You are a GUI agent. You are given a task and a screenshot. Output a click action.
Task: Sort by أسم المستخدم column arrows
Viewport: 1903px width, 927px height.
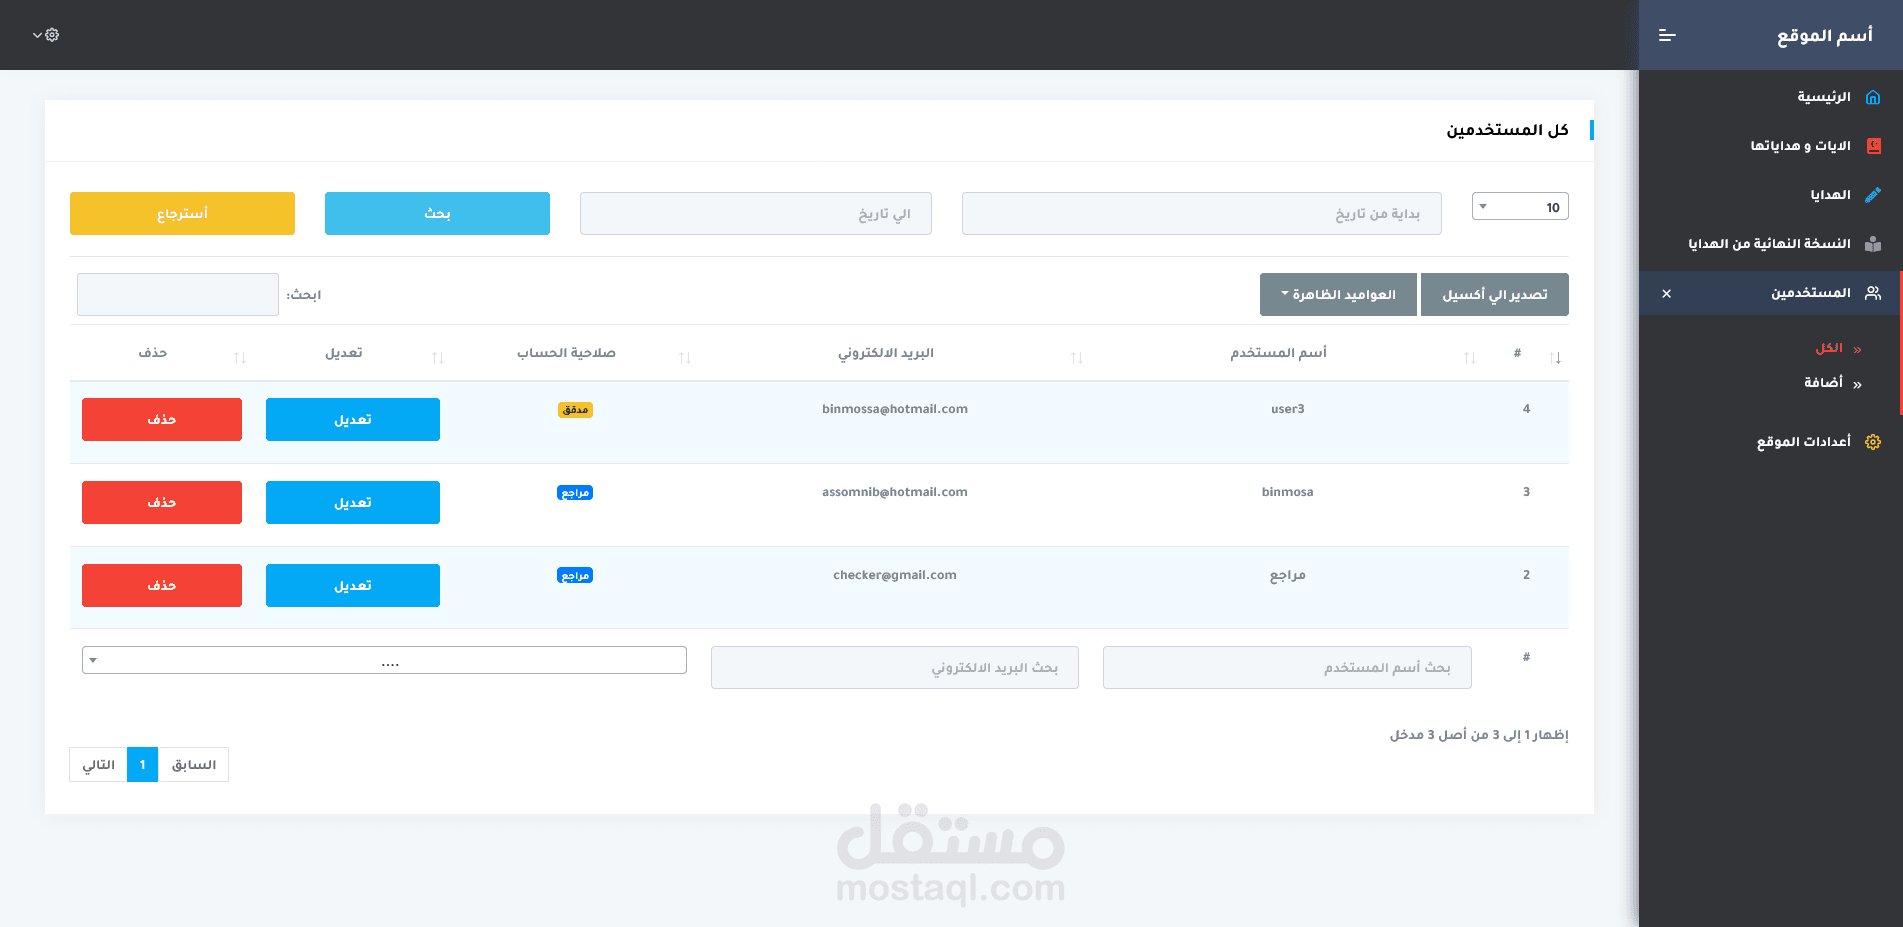point(1469,358)
